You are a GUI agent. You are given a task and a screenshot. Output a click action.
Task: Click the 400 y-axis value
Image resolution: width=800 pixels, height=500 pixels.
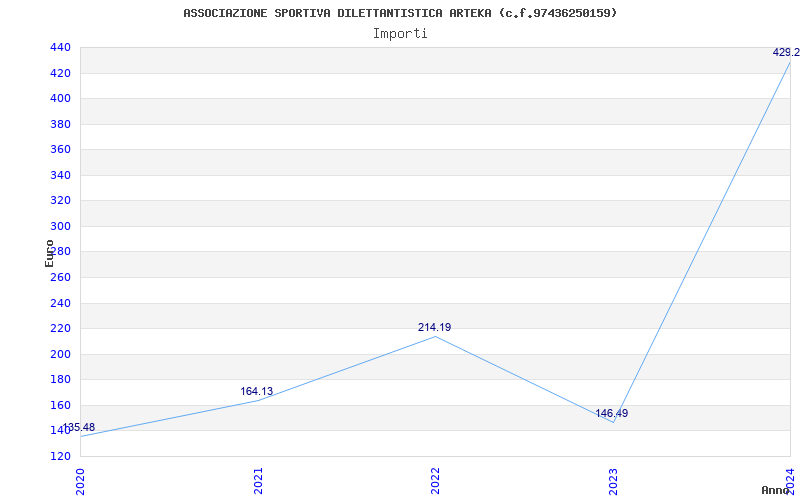(x=60, y=98)
